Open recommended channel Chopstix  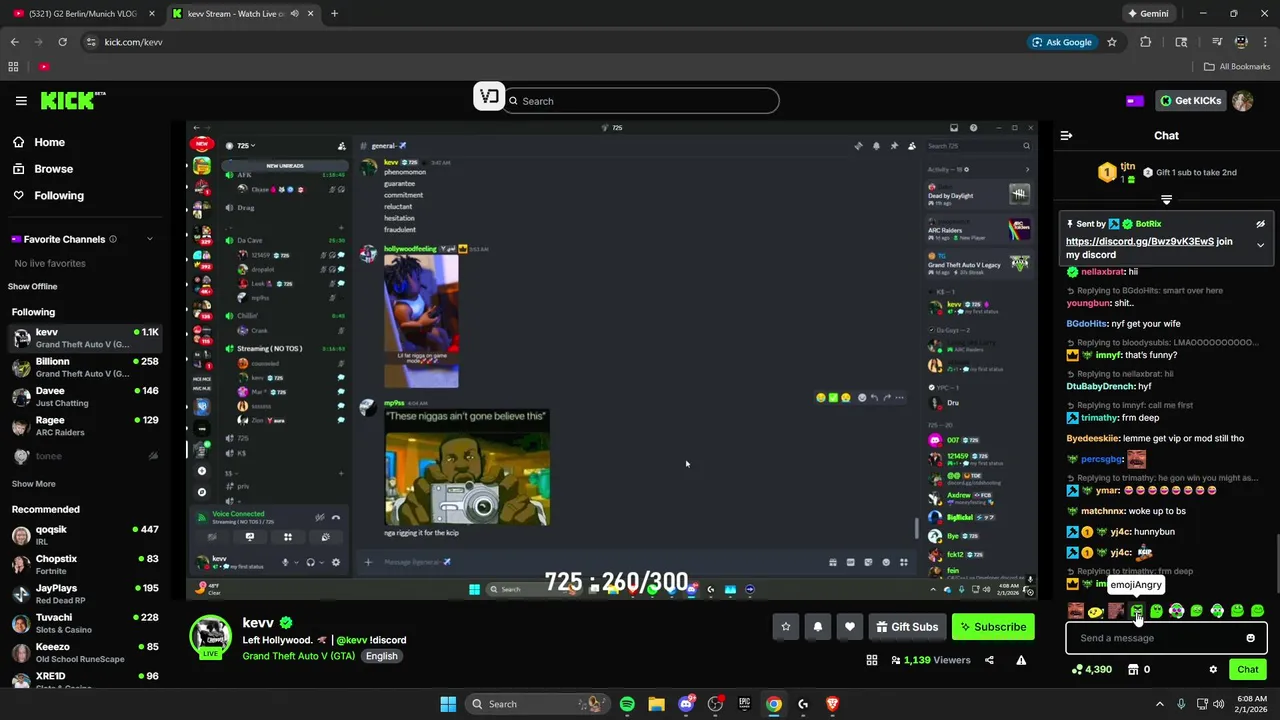(84, 565)
